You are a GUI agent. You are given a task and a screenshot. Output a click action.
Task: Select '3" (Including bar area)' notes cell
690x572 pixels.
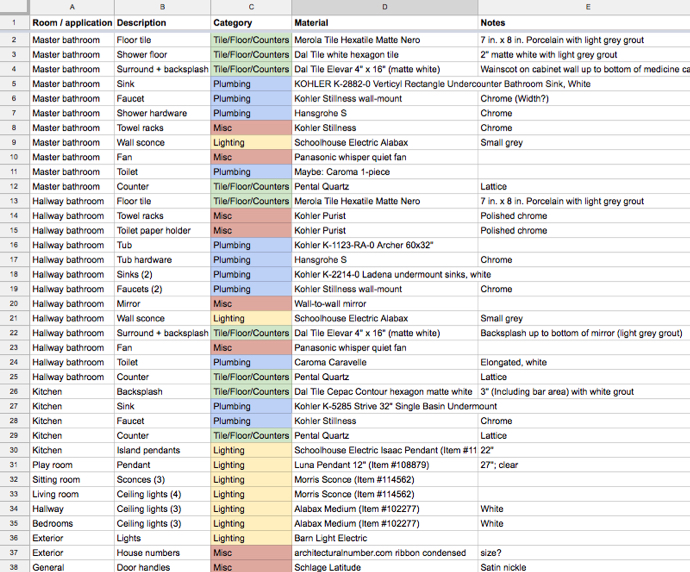584,392
